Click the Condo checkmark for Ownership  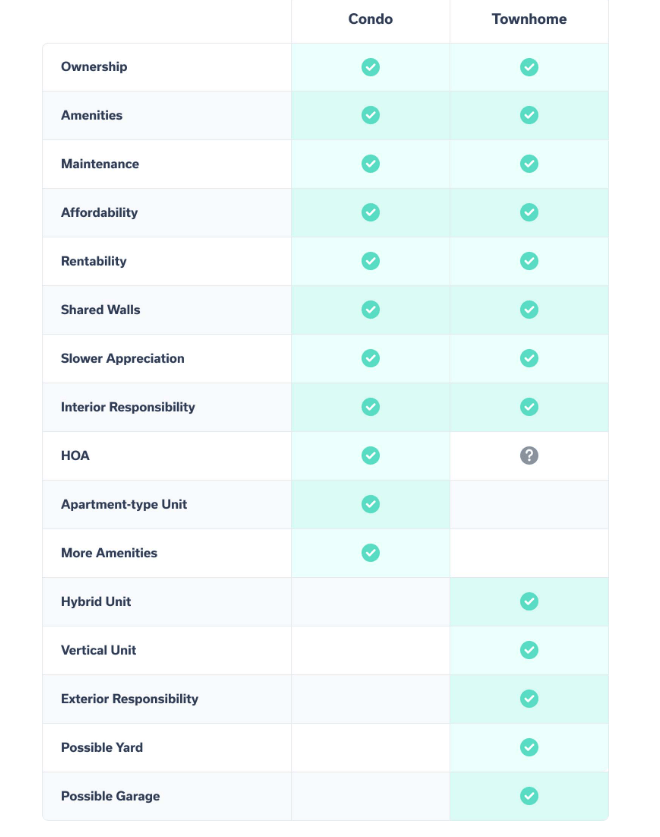370,67
